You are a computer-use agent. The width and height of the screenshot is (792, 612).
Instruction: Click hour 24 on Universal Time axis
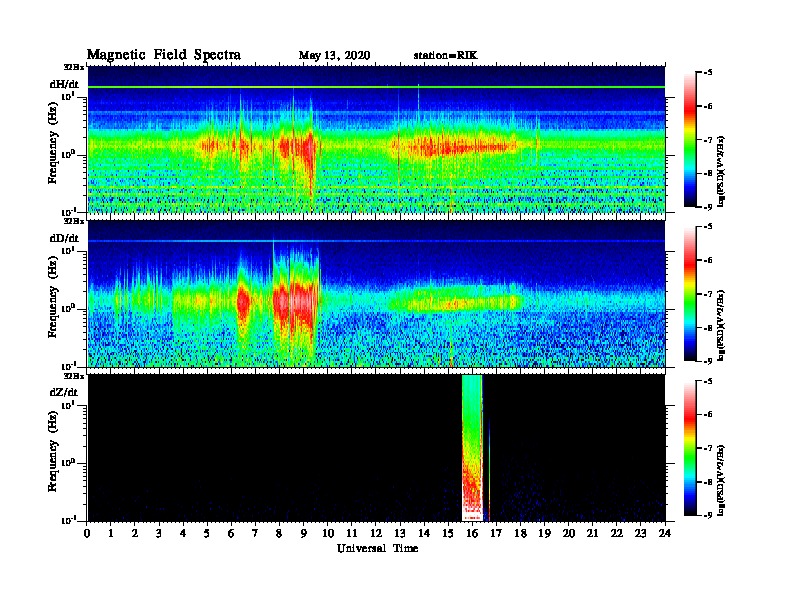point(664,533)
